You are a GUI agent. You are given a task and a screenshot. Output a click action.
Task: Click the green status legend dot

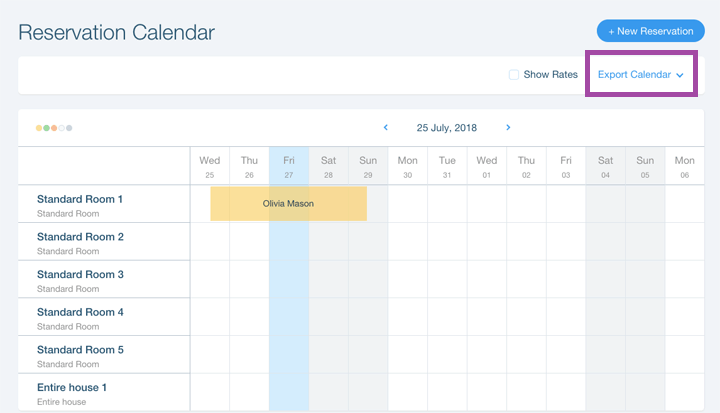point(46,128)
